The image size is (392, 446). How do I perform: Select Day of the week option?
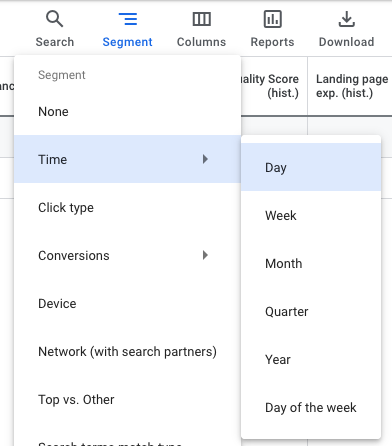point(311,407)
